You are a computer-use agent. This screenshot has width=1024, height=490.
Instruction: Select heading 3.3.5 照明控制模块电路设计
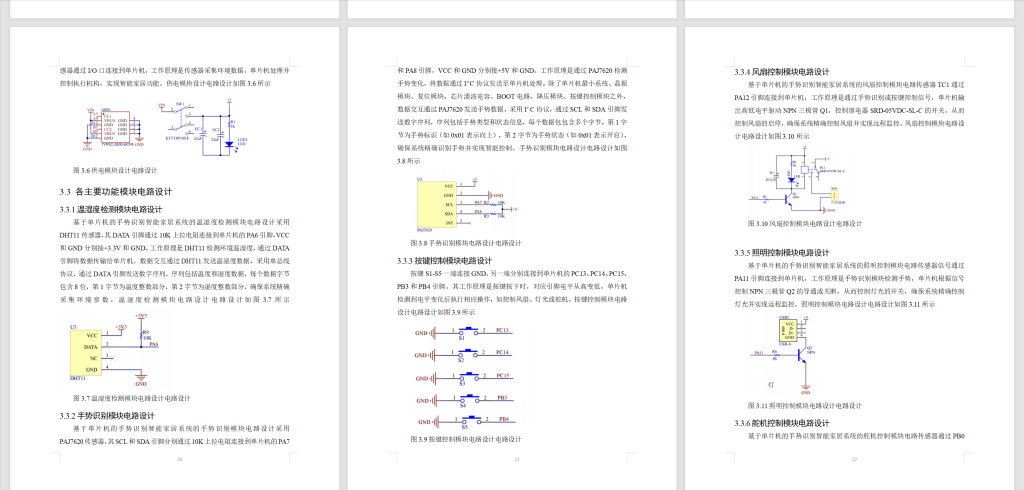782,253
